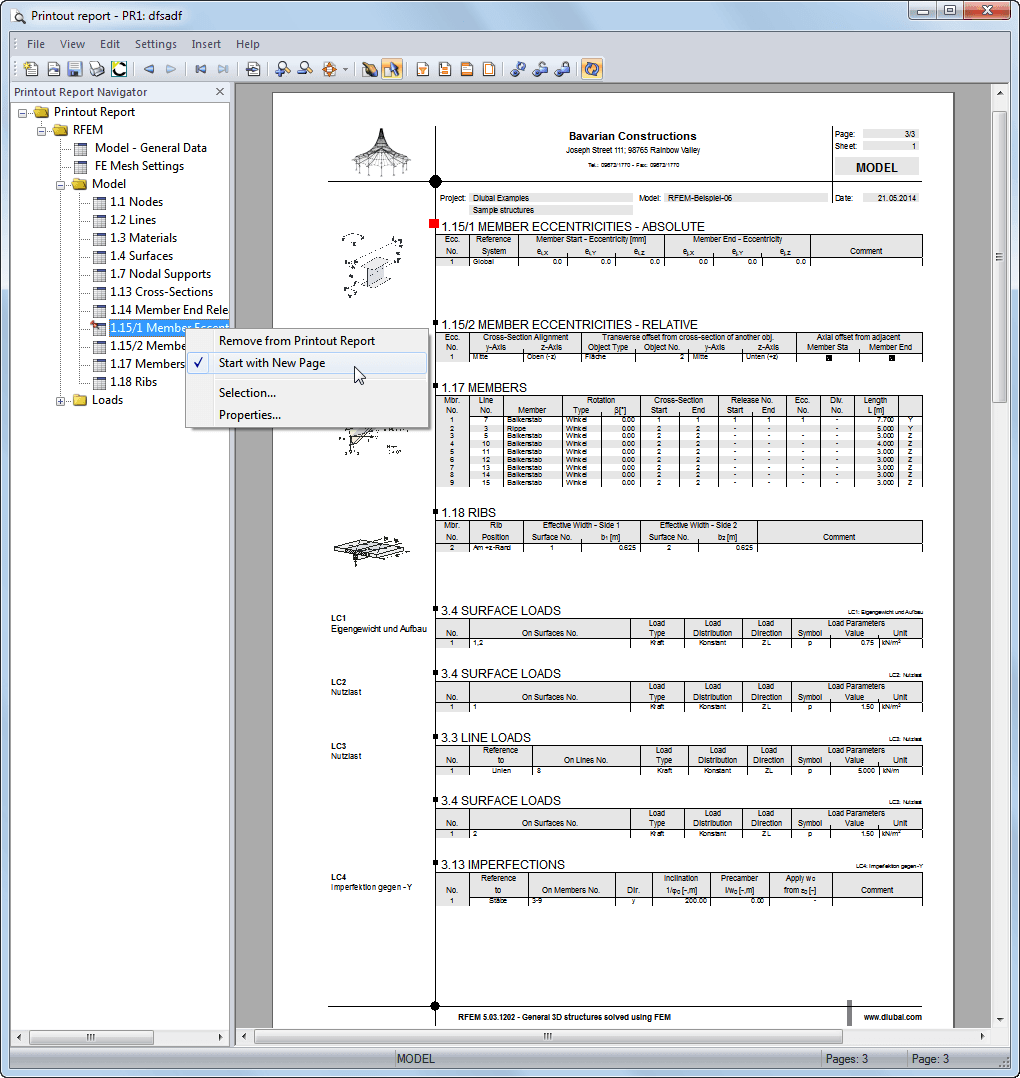Click the third orange page header icon
Screen dimensions: 1020x1078
pyautogui.click(x=467, y=69)
